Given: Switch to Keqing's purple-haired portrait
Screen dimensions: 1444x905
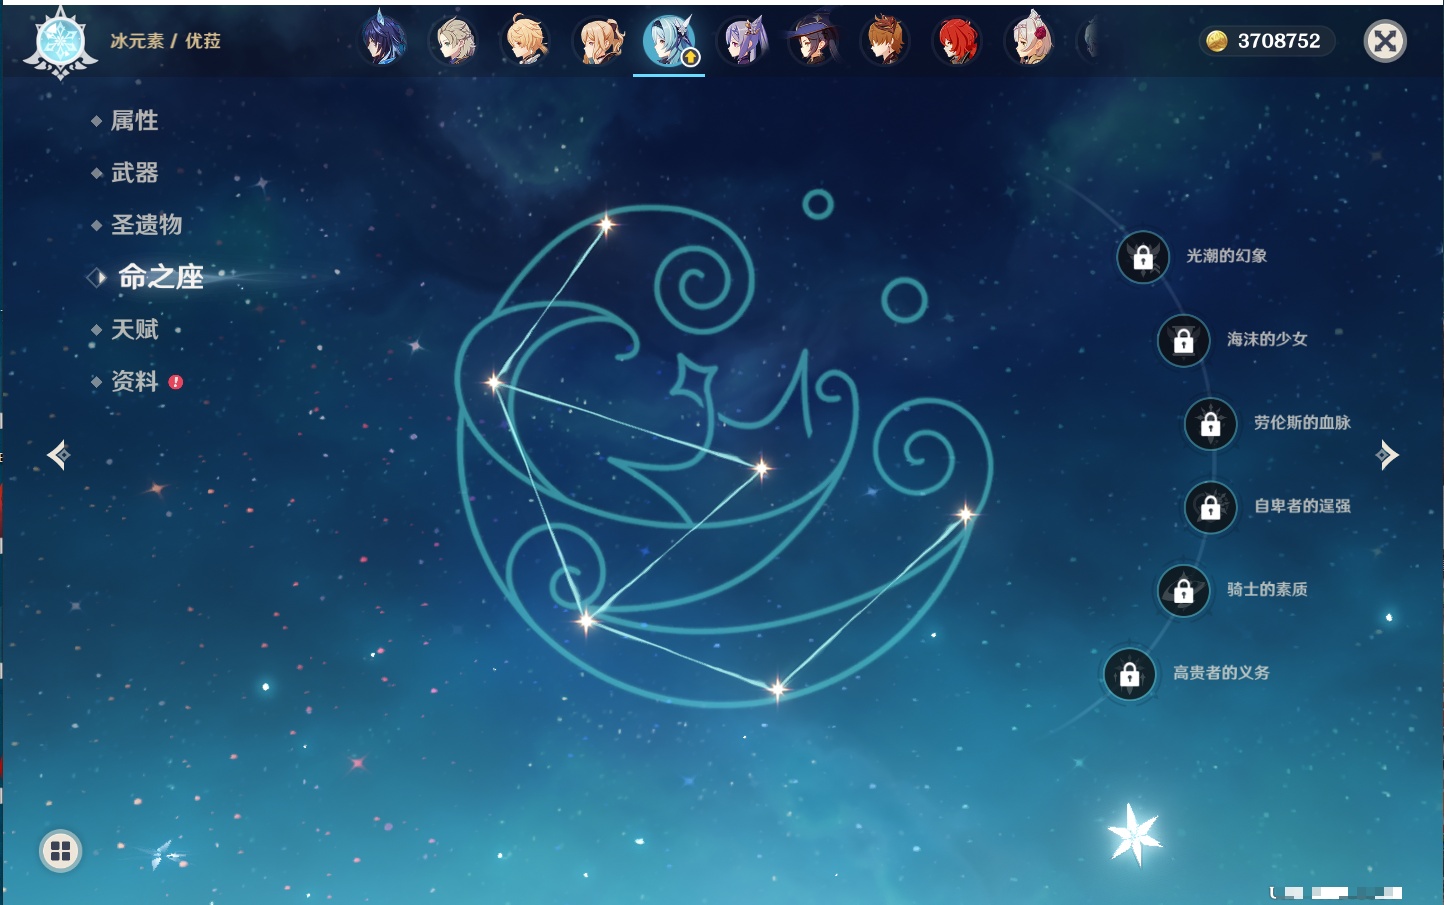Looking at the screenshot, I should (743, 41).
